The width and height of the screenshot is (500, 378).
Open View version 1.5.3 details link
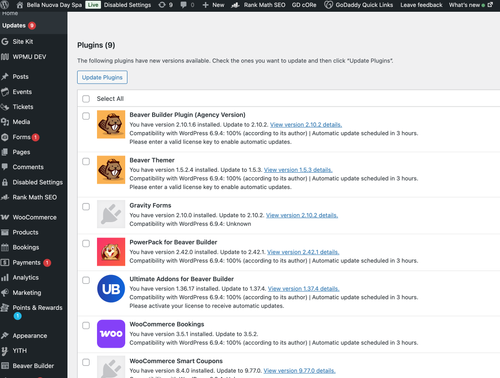298,170
